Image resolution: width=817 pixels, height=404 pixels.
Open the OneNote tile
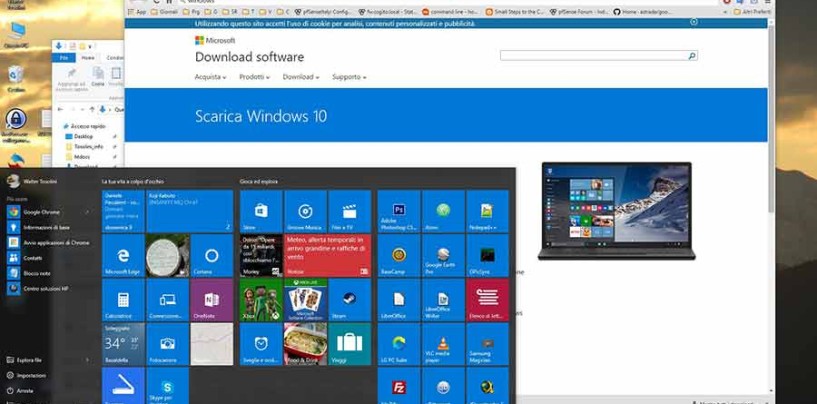point(212,300)
